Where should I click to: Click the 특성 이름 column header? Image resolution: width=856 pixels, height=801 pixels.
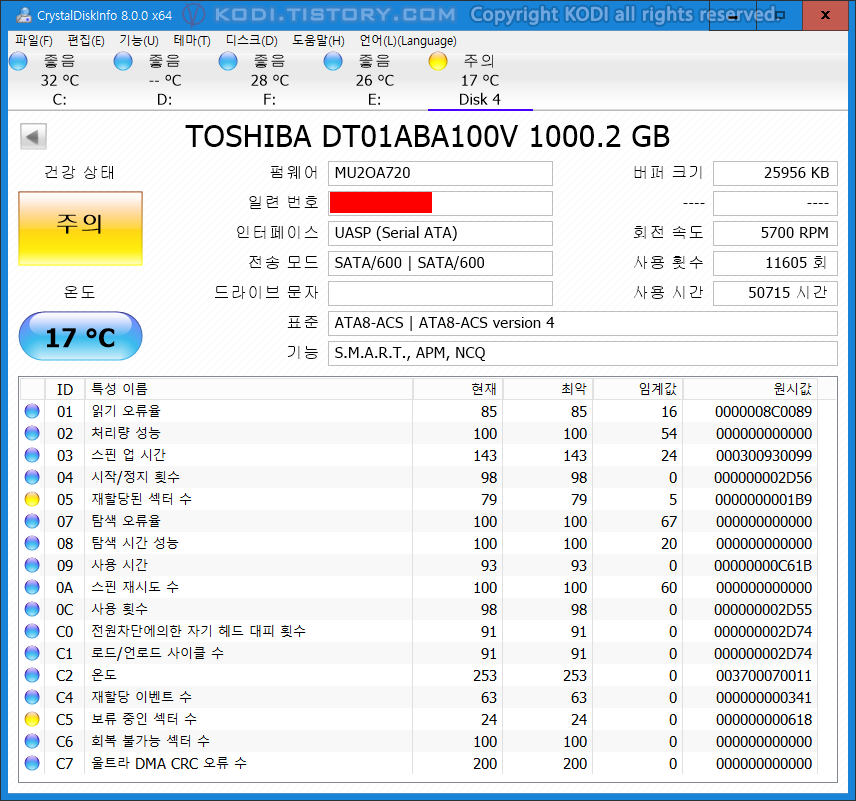tap(249, 389)
